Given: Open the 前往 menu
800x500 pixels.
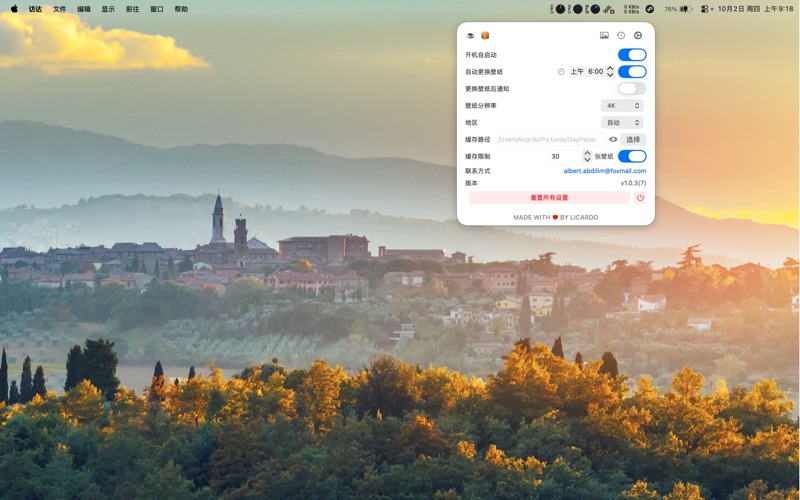Looking at the screenshot, I should point(133,9).
